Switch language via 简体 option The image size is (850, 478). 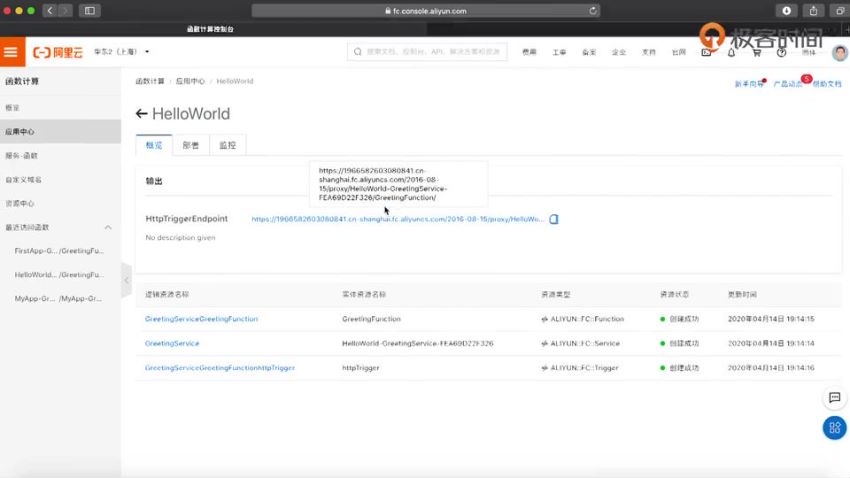tap(809, 53)
